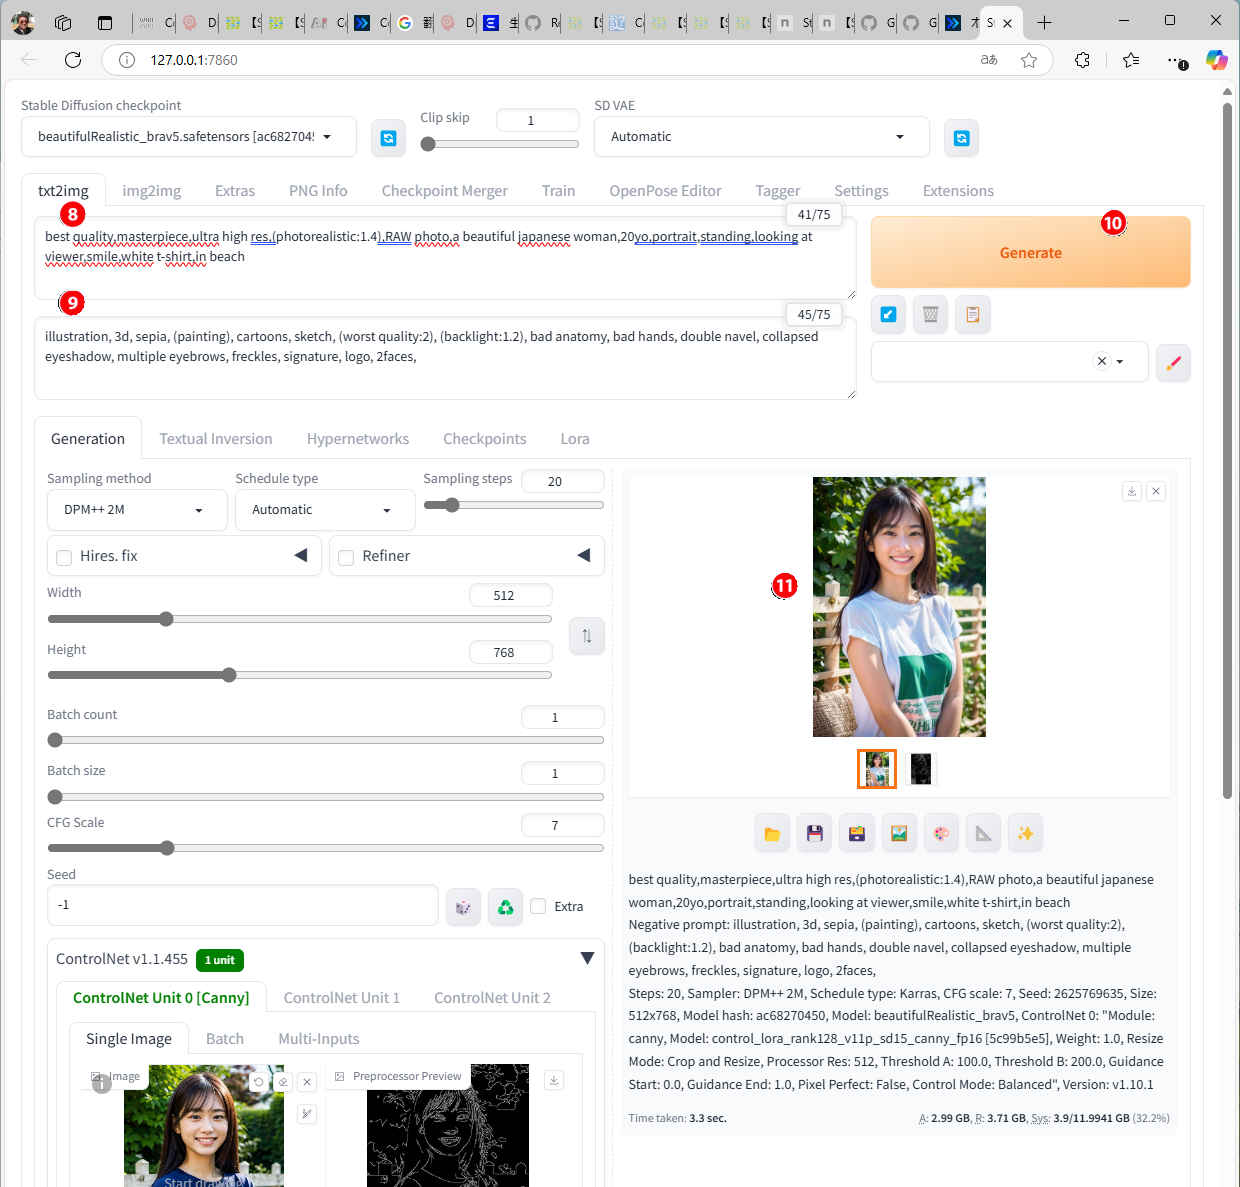Click the CFG Scale slider
This screenshot has height=1187, width=1240.
pyautogui.click(x=325, y=848)
